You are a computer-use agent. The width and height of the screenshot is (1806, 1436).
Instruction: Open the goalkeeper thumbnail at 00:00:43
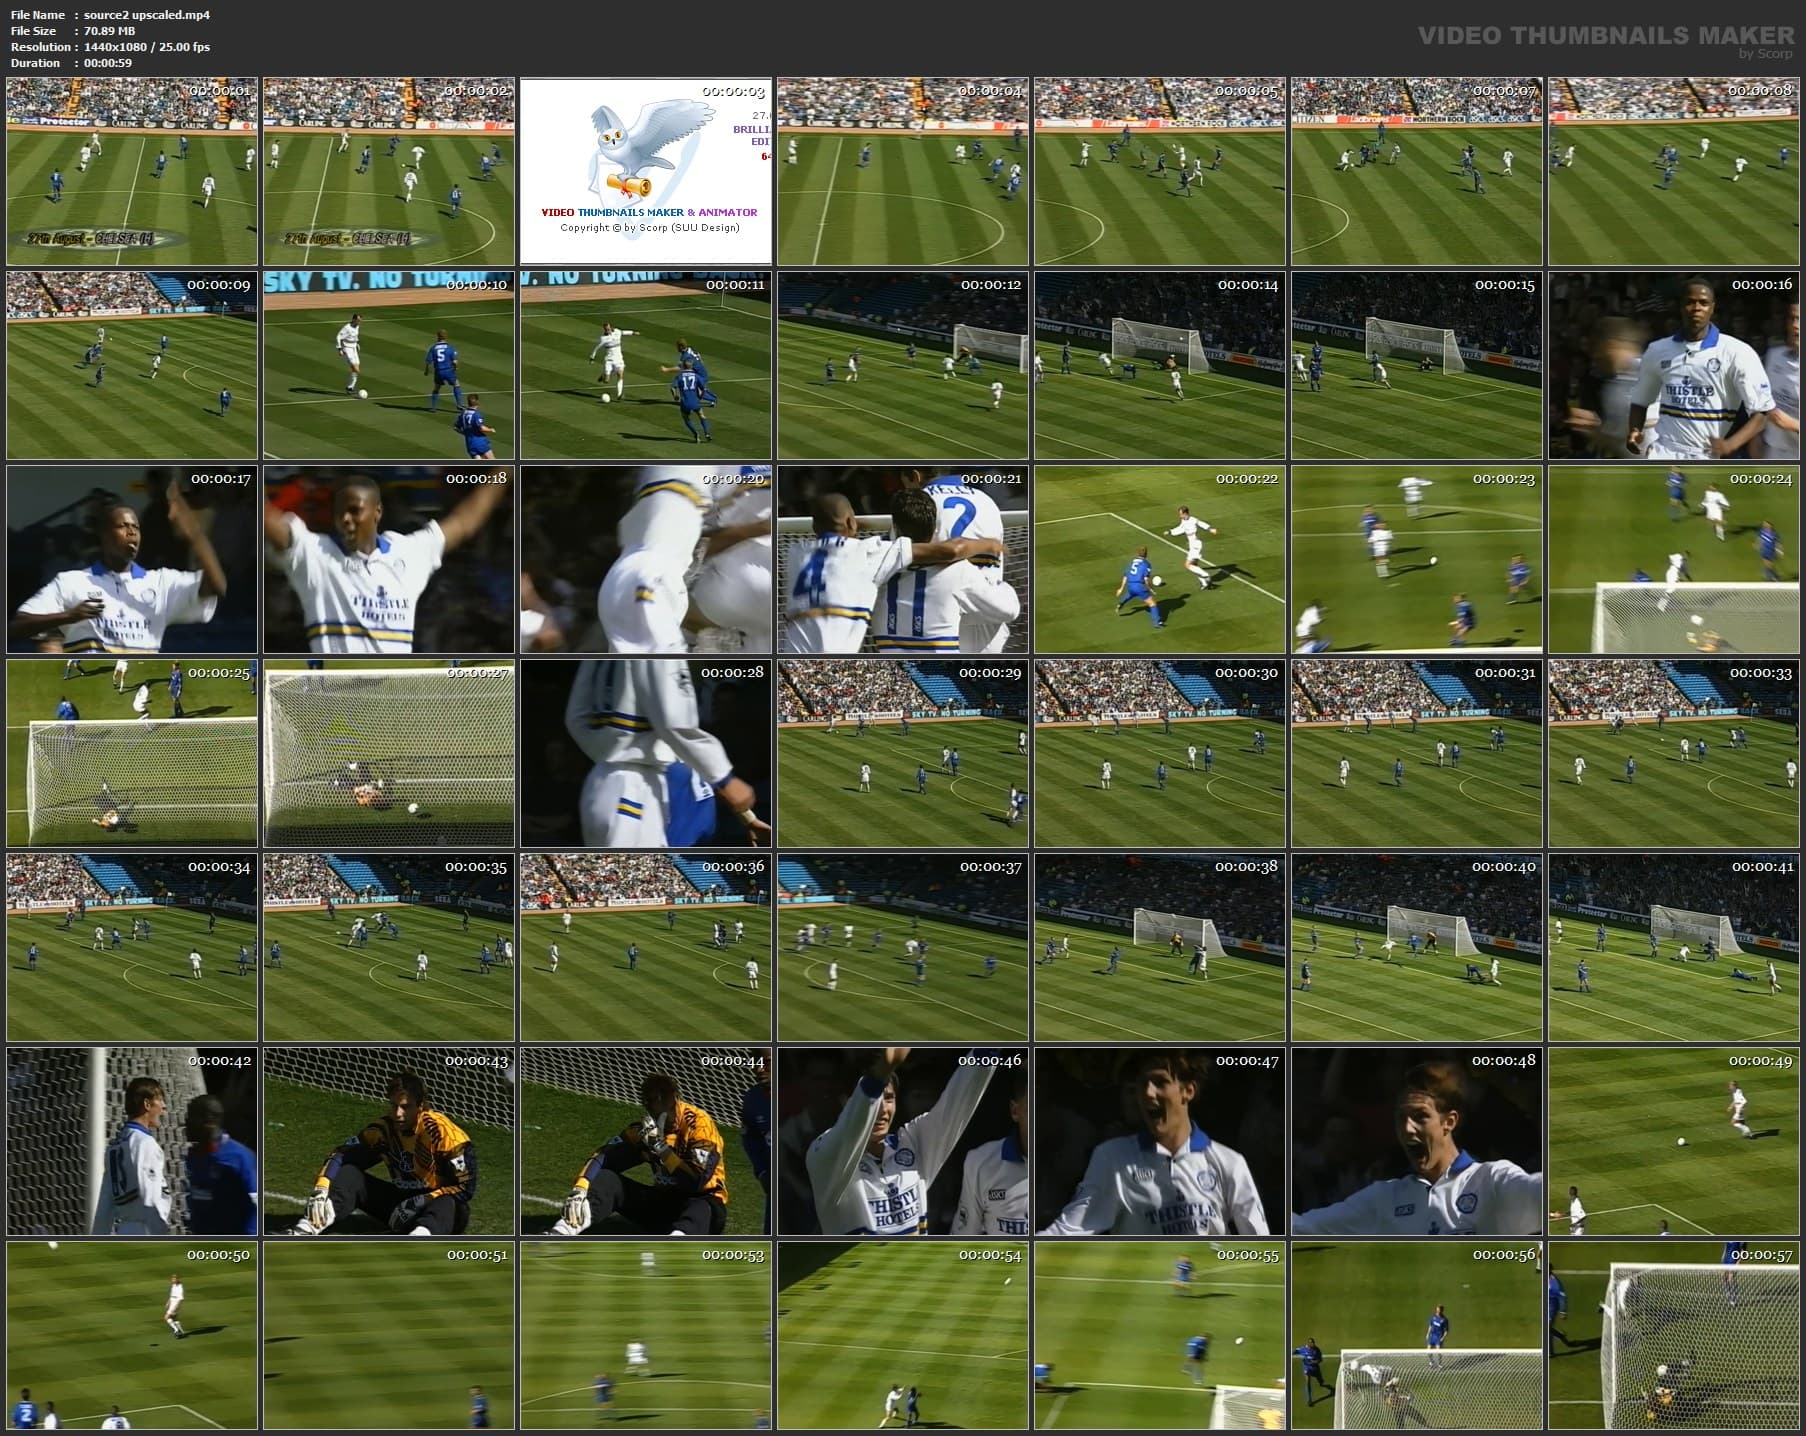(x=388, y=1140)
